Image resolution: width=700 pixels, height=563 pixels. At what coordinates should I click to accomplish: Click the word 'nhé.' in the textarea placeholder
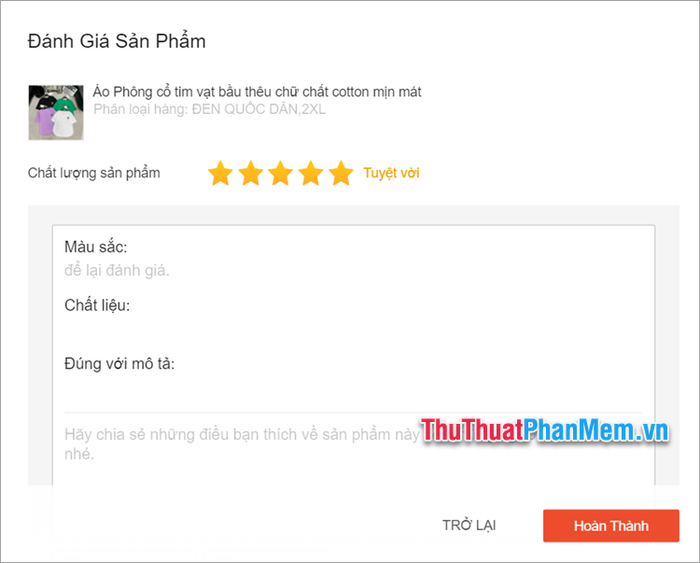79,454
